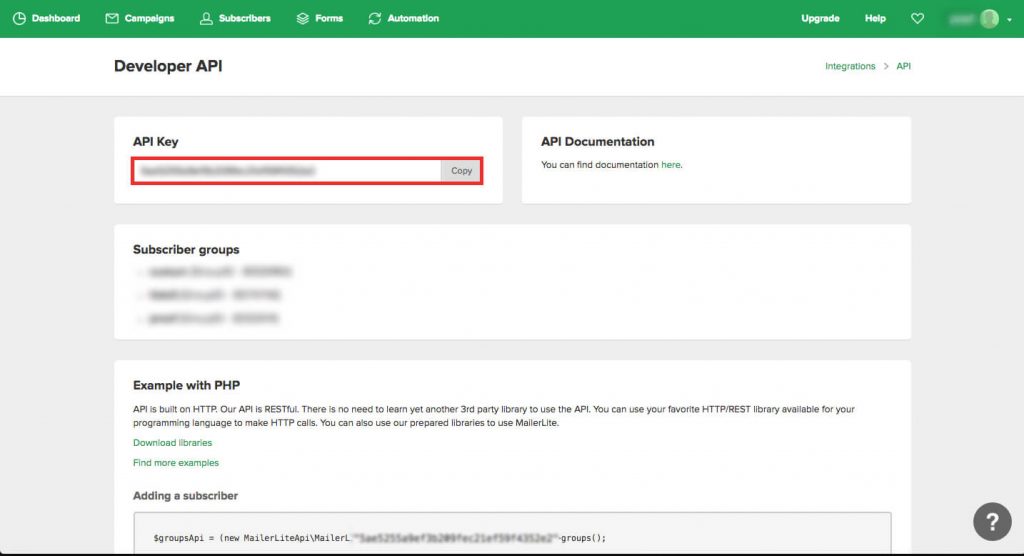Open the help question mark bubble
This screenshot has width=1024, height=556.
click(x=992, y=521)
